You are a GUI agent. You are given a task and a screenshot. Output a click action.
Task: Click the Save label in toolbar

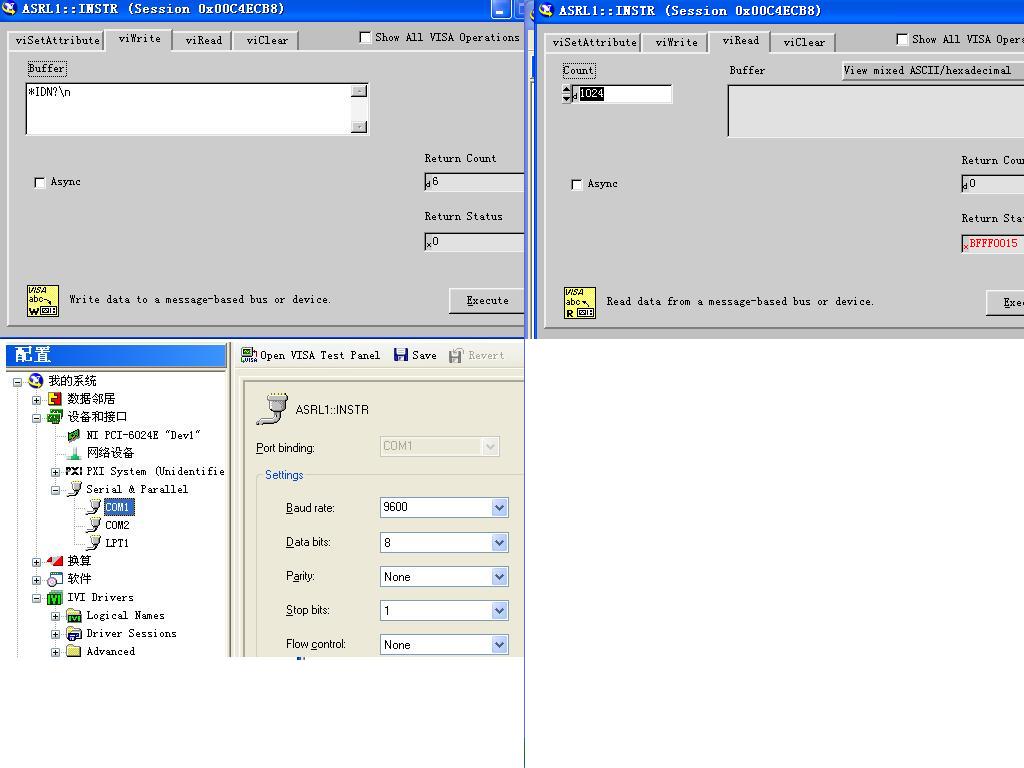[x=424, y=355]
